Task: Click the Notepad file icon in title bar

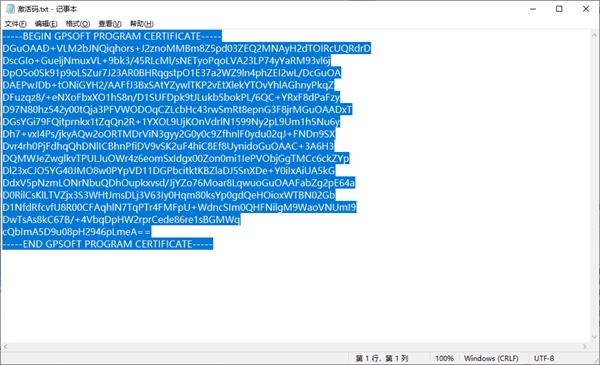Action: [x=10, y=9]
